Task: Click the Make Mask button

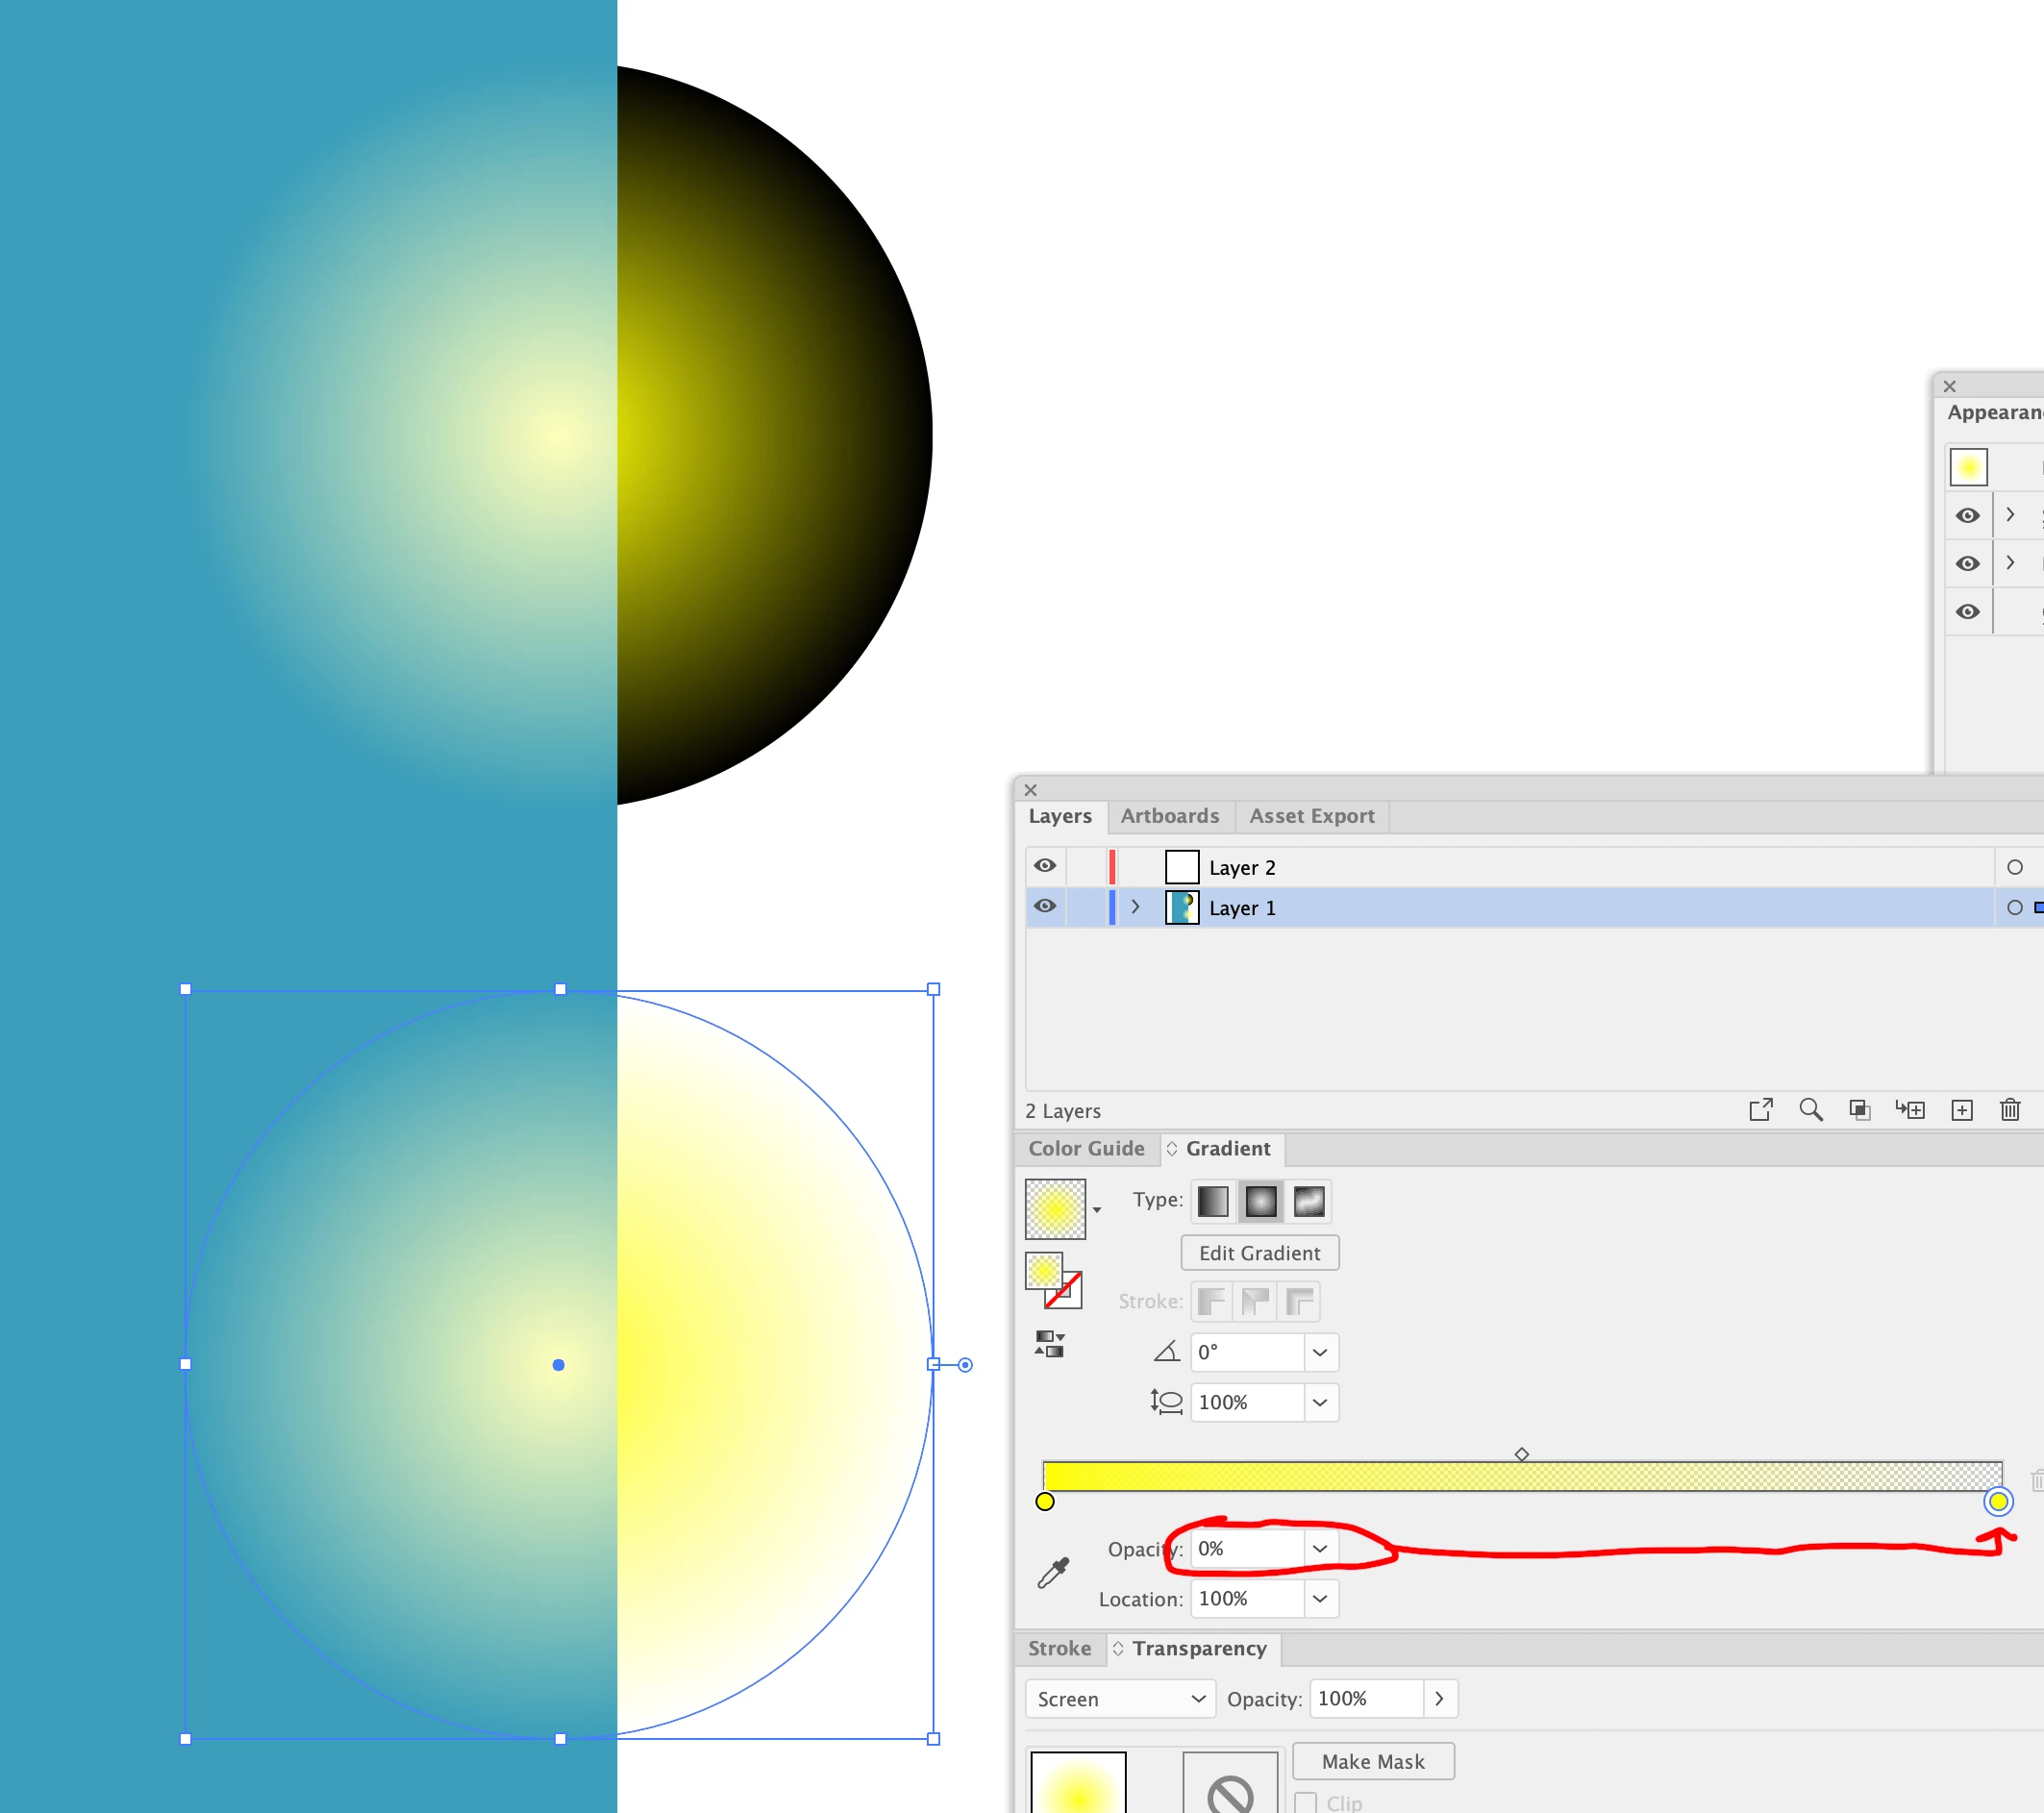Action: [1372, 1762]
